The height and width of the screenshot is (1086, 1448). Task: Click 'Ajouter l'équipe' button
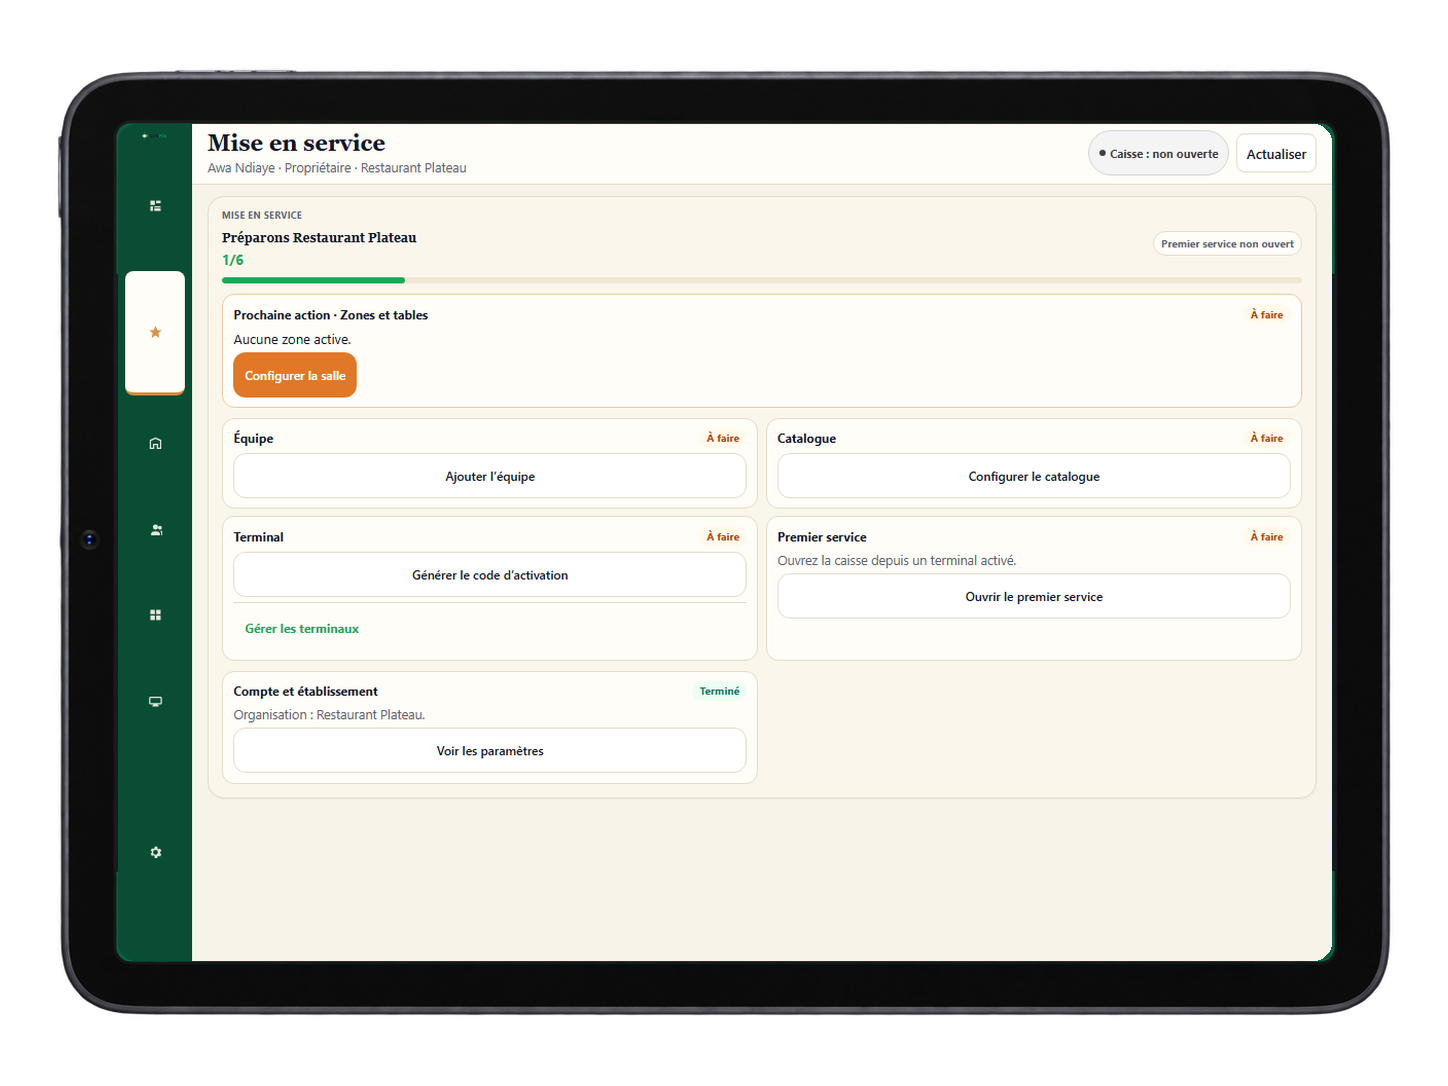pos(490,476)
